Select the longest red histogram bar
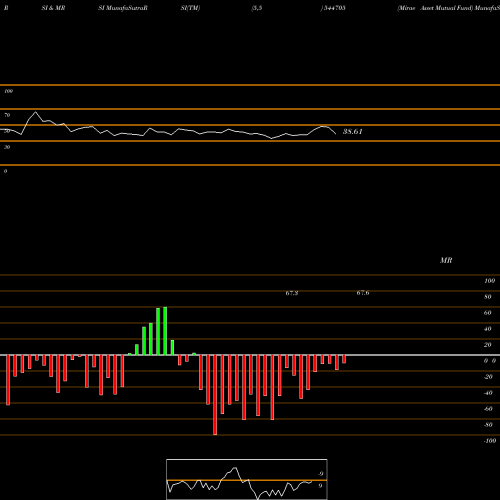Viewport: 500px width, 500px height. pyautogui.click(x=215, y=395)
